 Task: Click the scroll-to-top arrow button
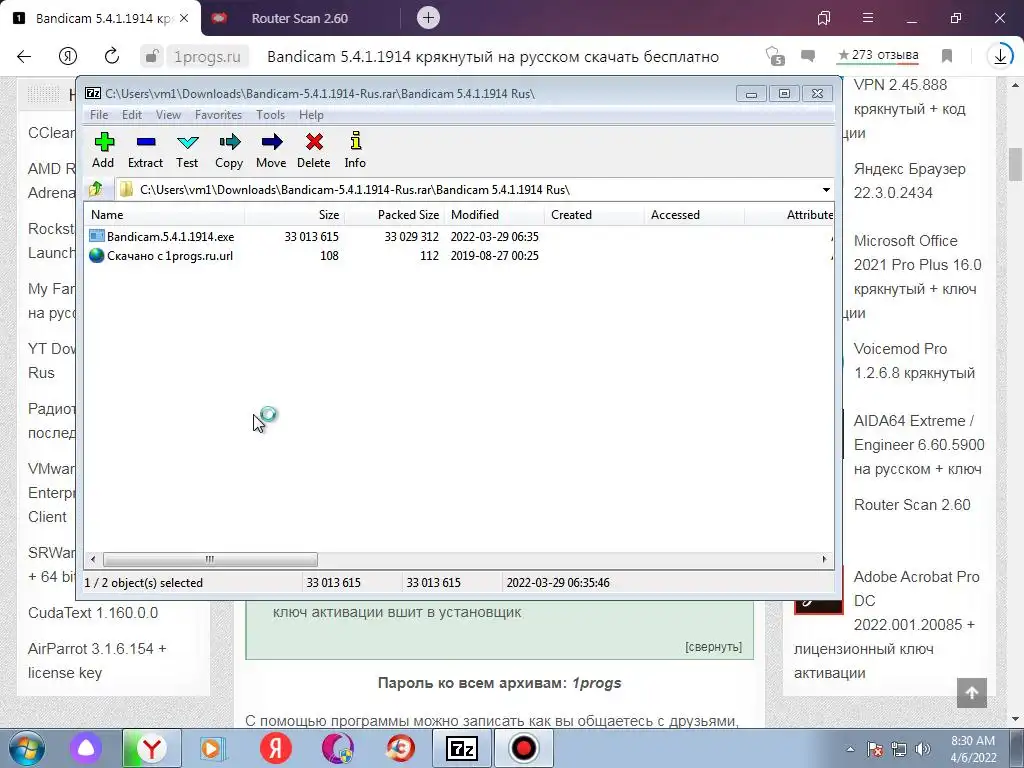pyautogui.click(x=972, y=693)
